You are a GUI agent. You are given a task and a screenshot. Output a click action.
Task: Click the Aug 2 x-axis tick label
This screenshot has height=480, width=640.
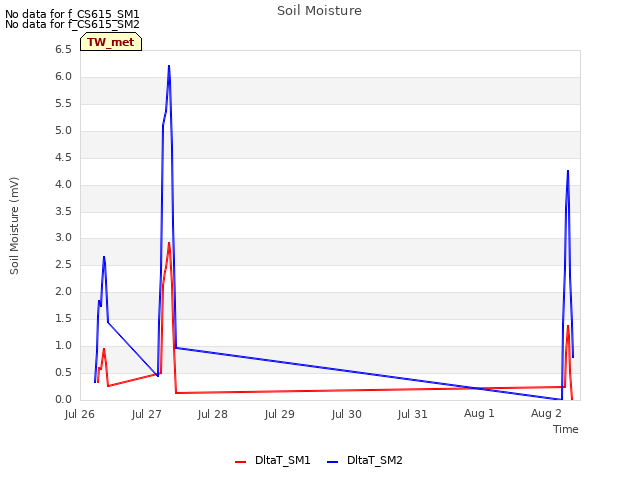[x=546, y=413]
